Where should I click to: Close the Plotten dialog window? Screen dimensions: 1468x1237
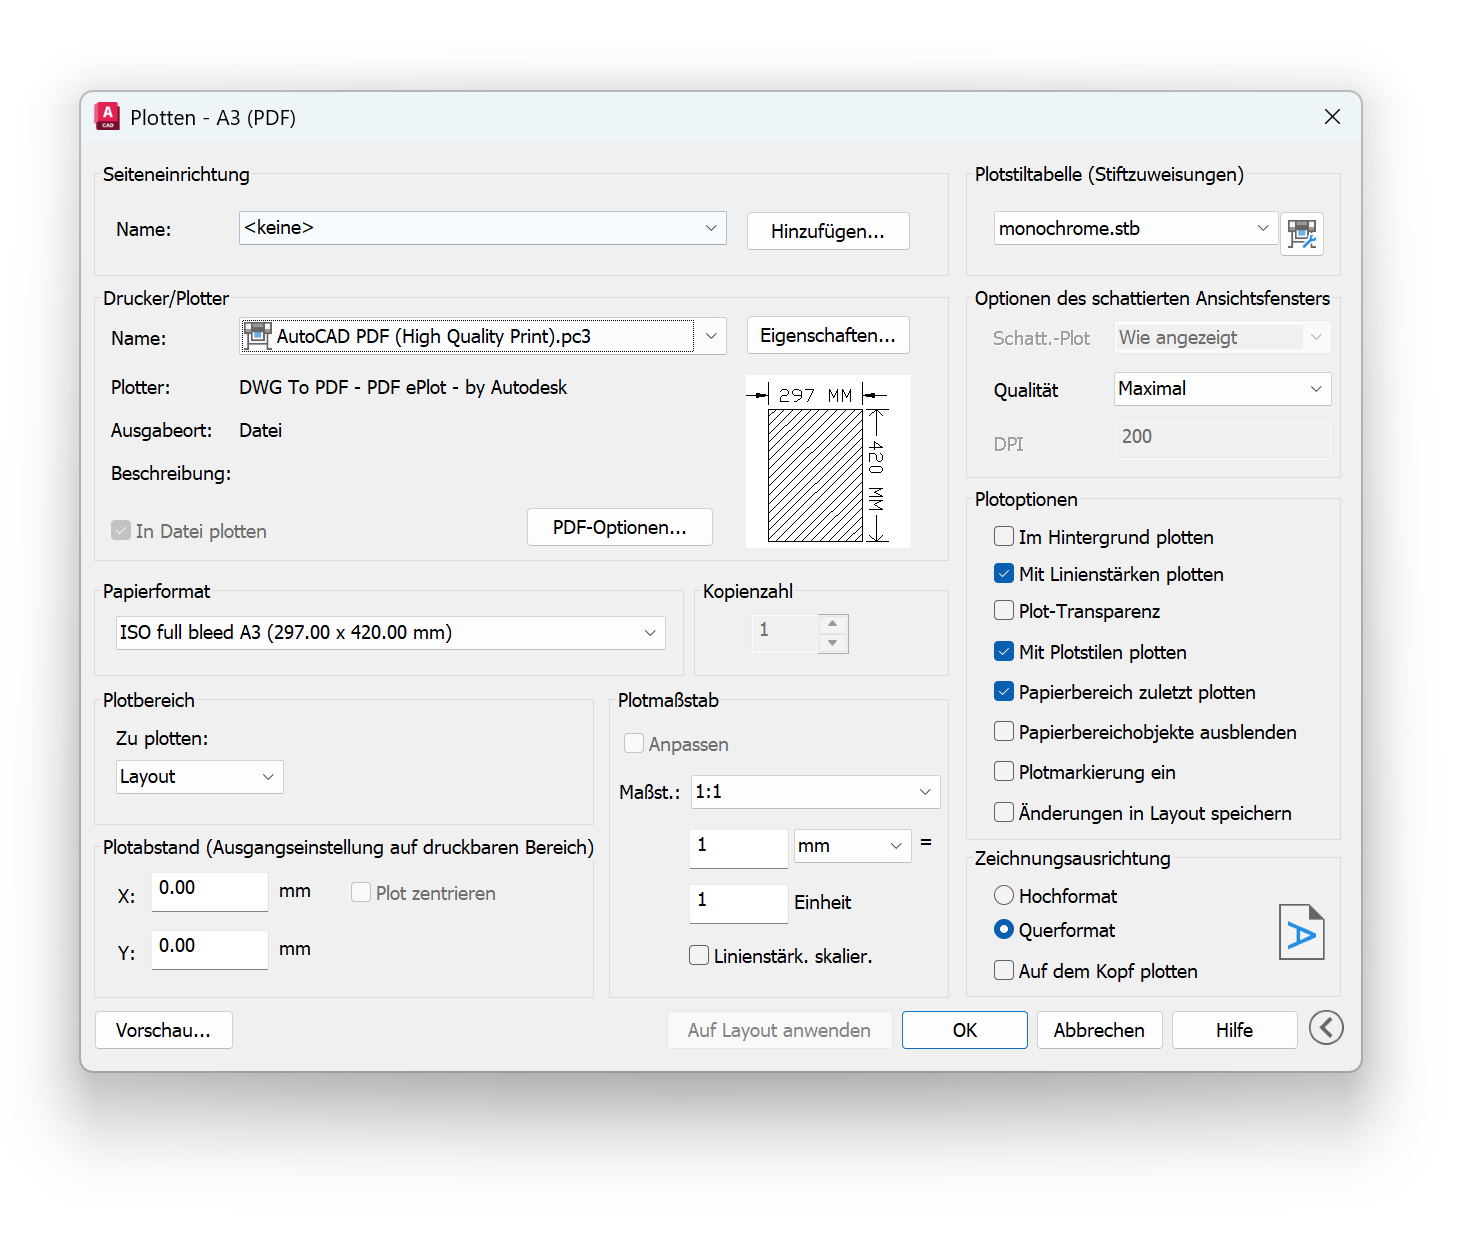(1332, 117)
